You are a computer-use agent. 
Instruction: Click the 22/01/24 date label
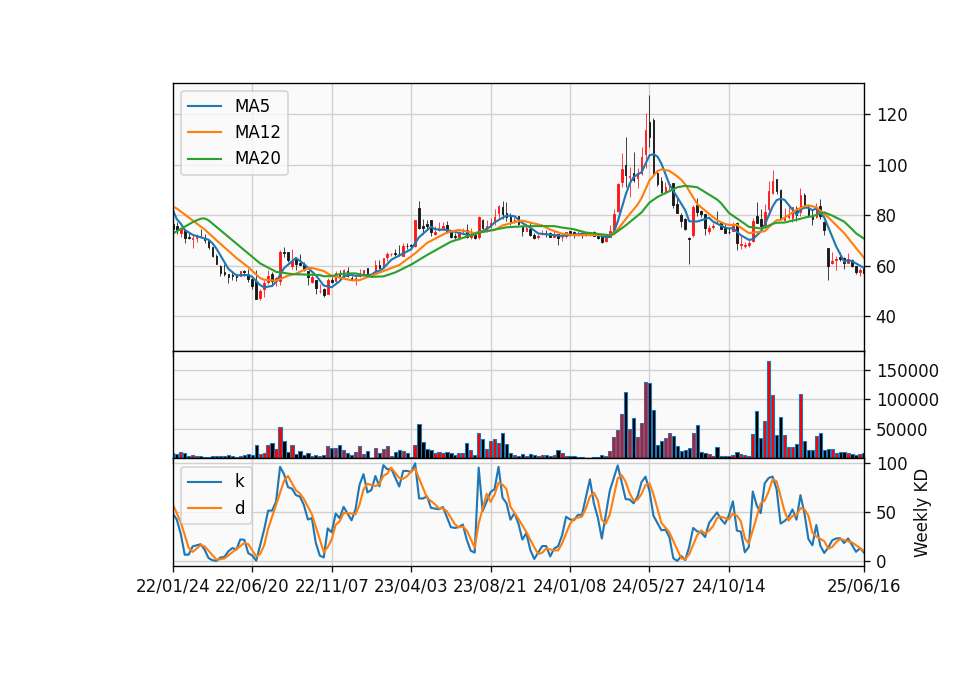pyautogui.click(x=173, y=586)
